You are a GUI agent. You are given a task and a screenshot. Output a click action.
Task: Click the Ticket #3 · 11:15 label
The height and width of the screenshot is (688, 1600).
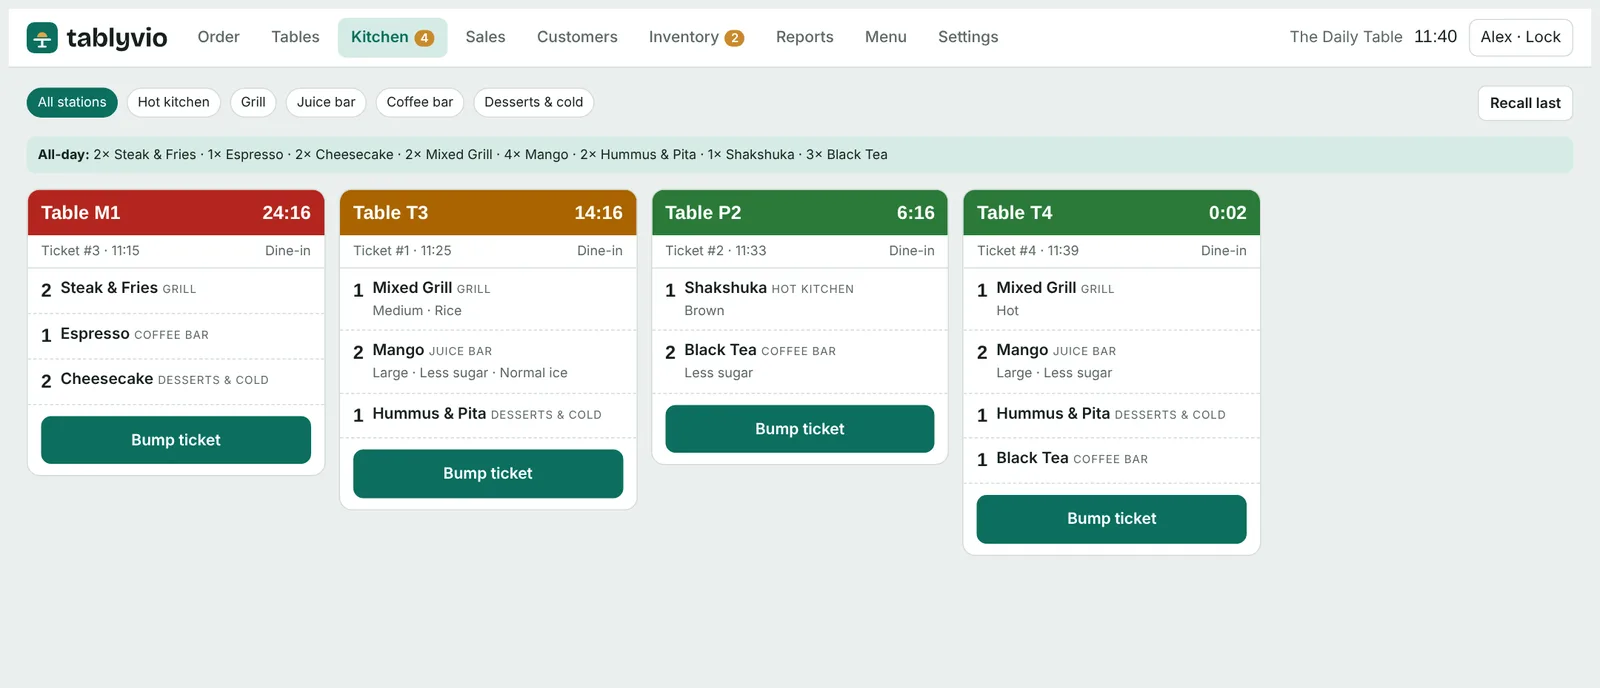coord(90,251)
